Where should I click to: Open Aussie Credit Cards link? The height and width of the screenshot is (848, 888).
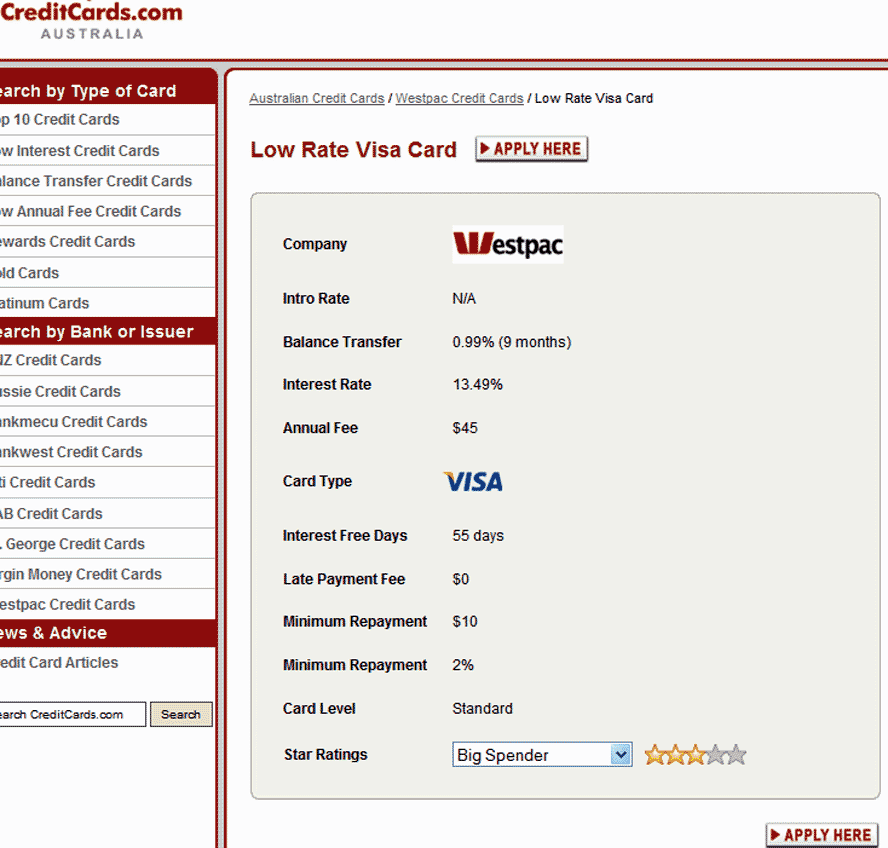[108, 391]
